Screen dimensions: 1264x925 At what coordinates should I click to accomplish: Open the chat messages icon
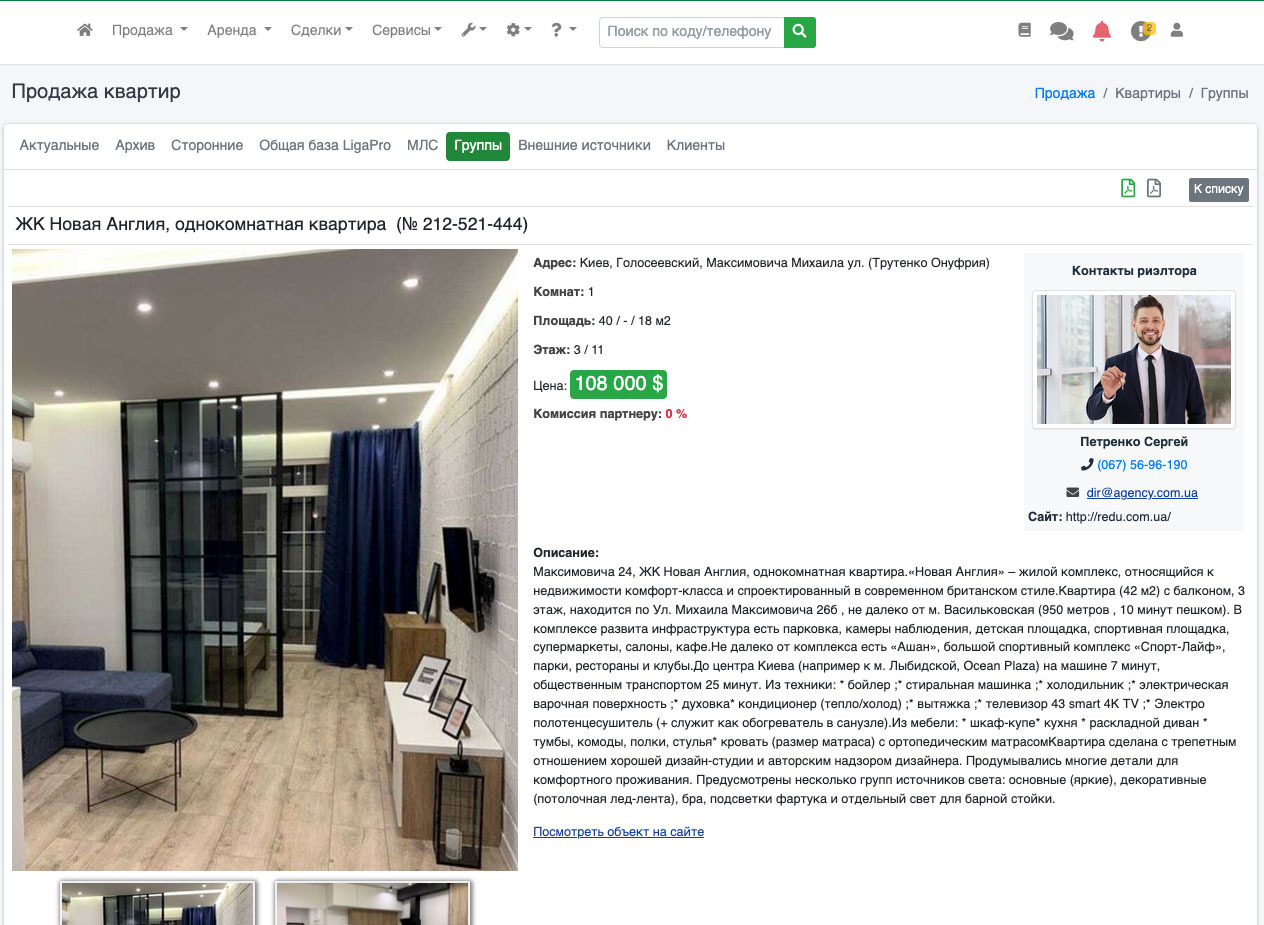1061,31
